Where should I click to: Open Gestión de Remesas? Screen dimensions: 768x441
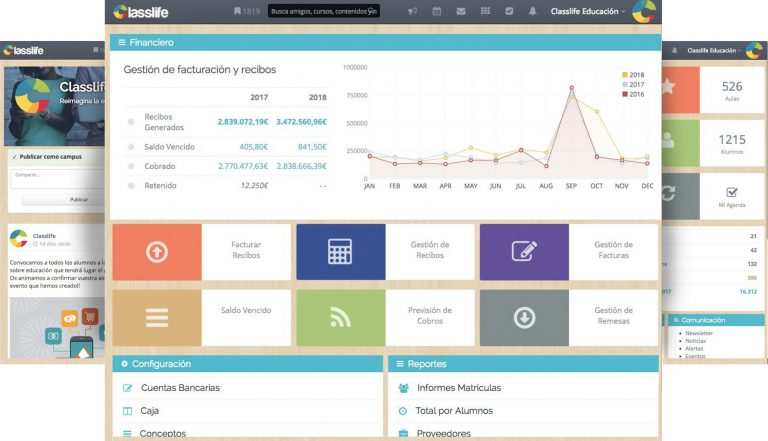pos(613,316)
